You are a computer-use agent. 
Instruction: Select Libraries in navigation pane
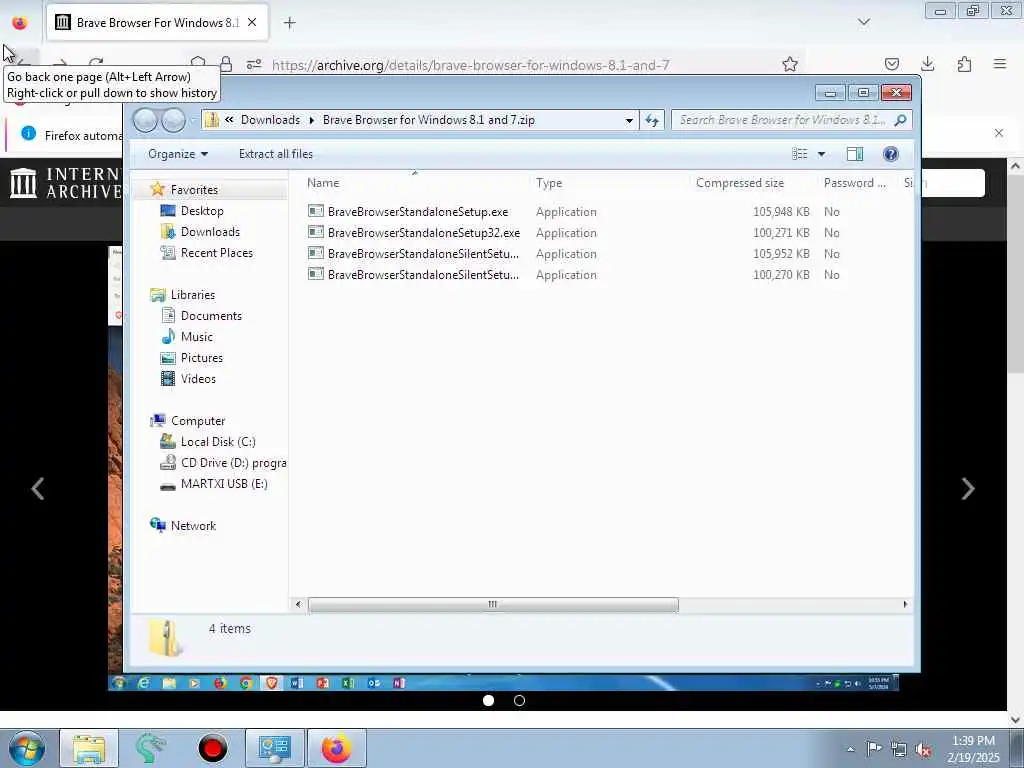pyautogui.click(x=192, y=295)
